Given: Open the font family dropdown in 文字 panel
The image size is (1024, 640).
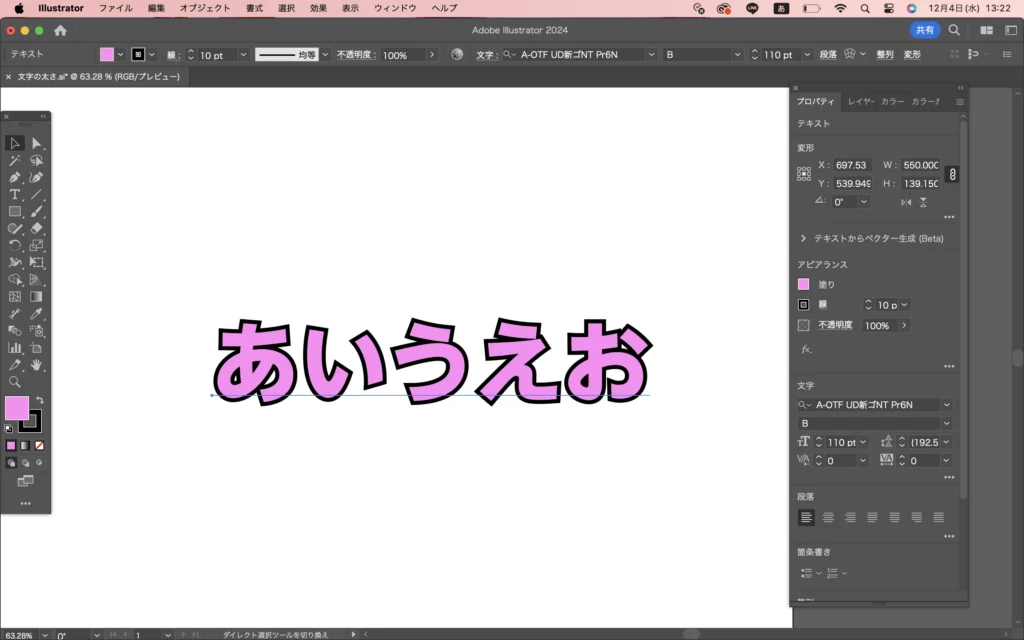Looking at the screenshot, I should (x=946, y=405).
